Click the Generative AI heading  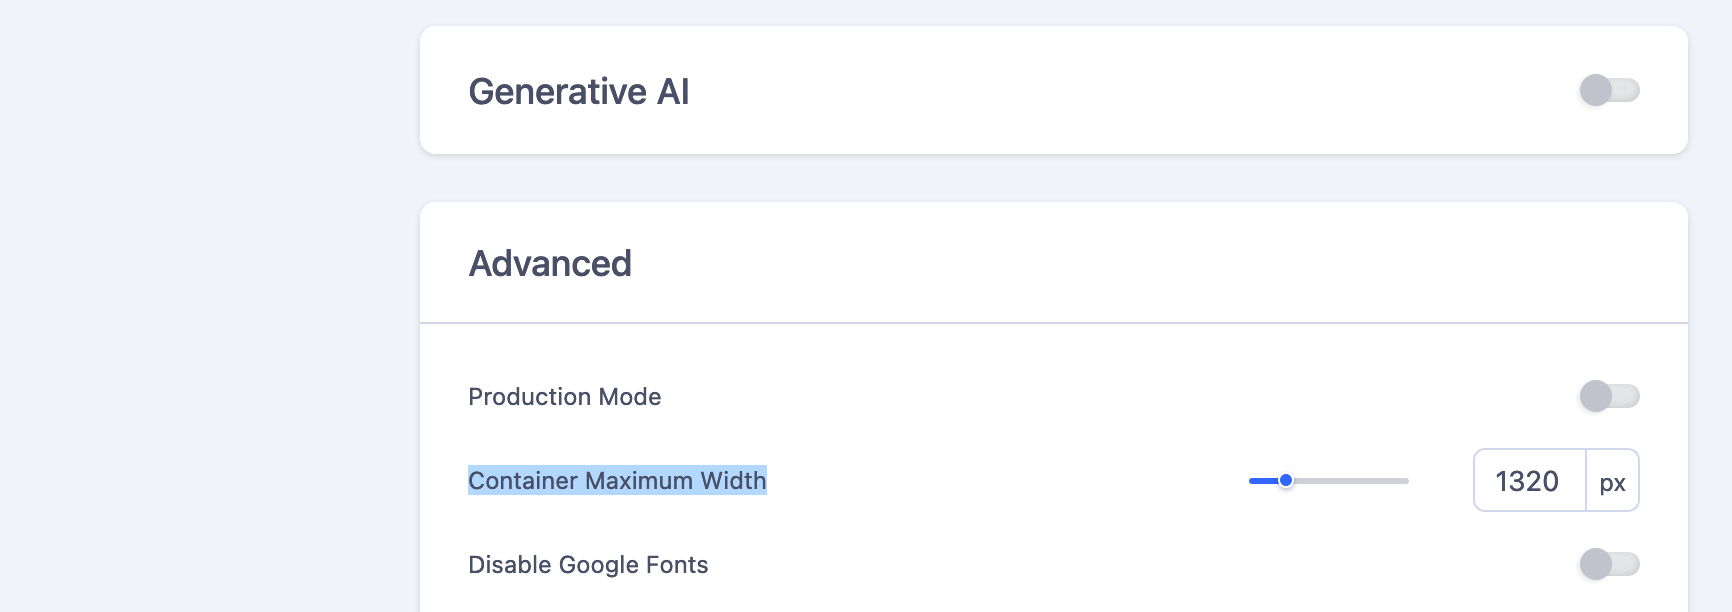click(579, 91)
